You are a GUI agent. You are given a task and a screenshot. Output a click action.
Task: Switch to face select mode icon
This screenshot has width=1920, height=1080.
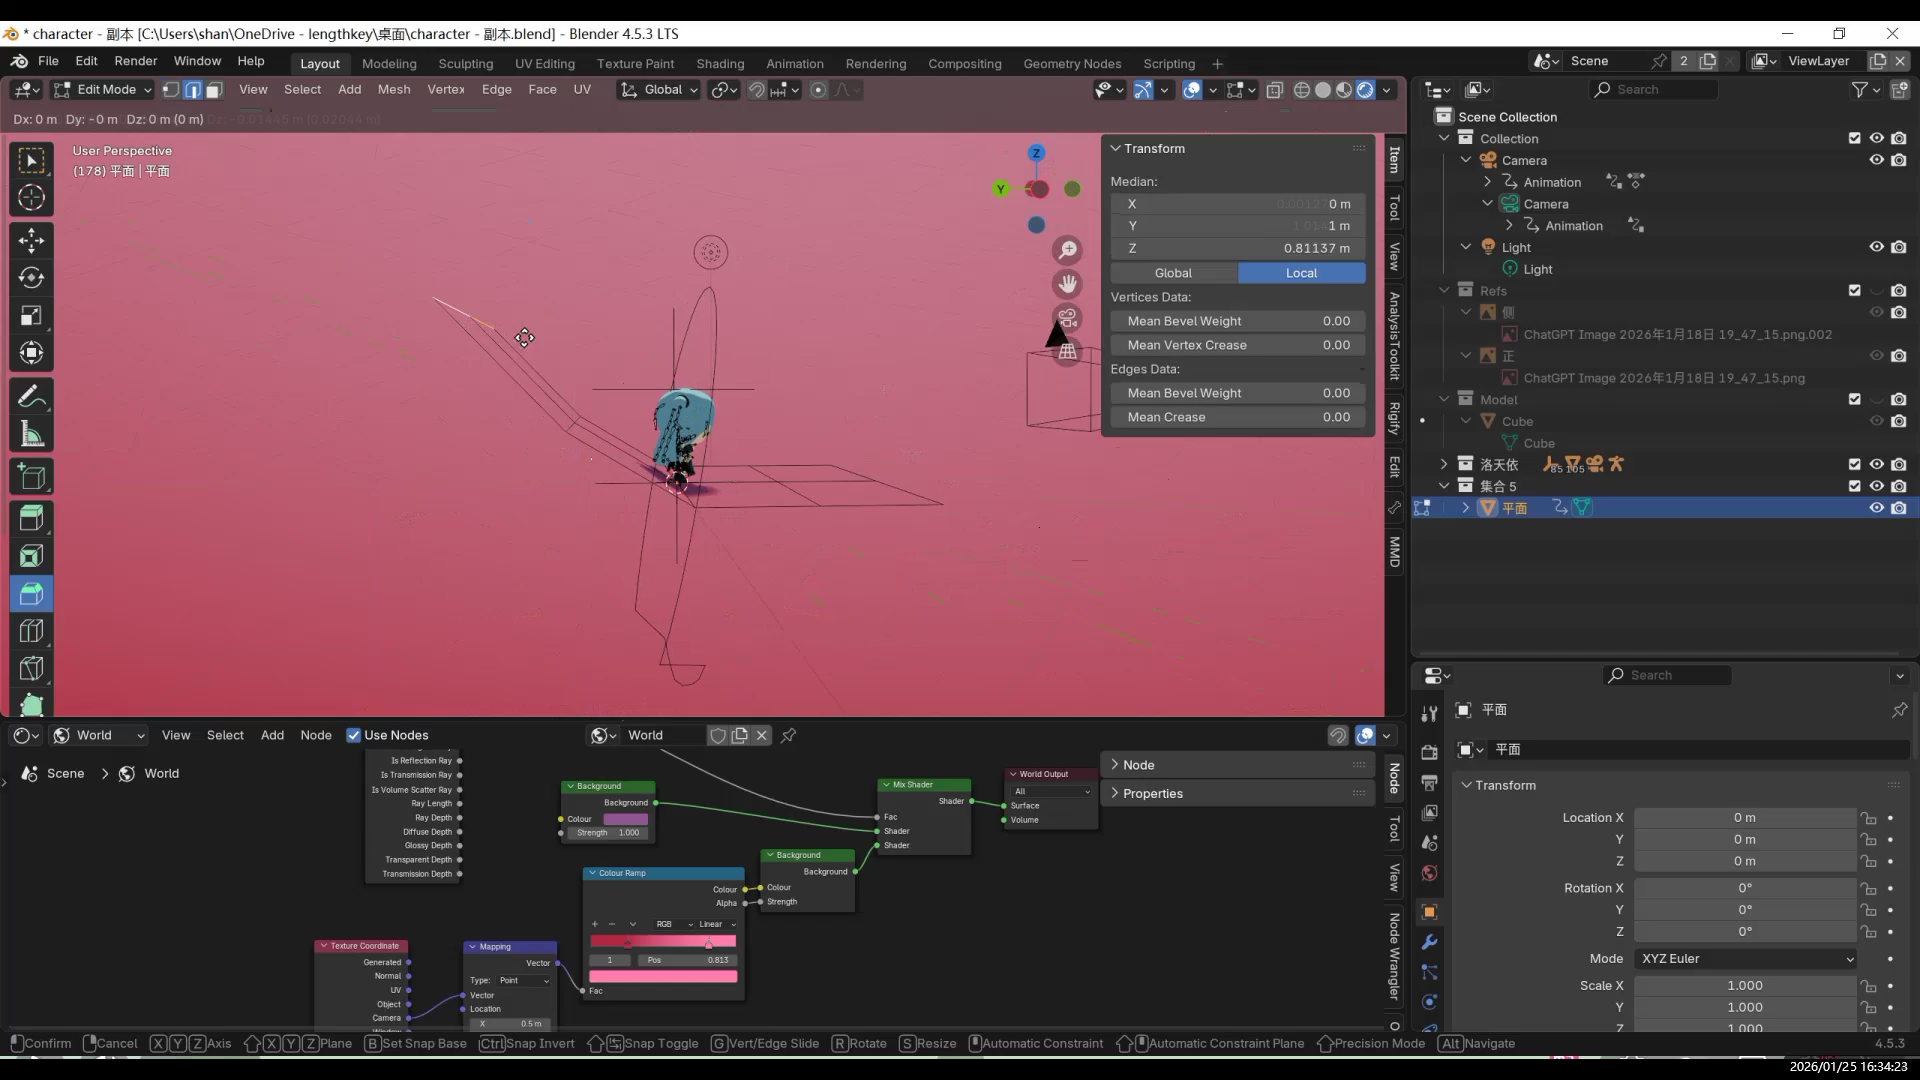[x=214, y=90]
